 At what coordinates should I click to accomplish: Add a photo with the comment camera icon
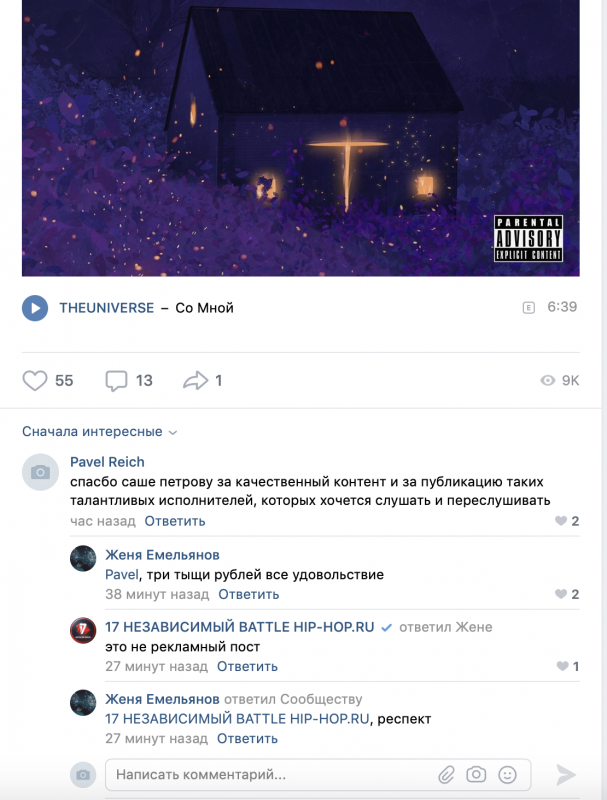(476, 774)
